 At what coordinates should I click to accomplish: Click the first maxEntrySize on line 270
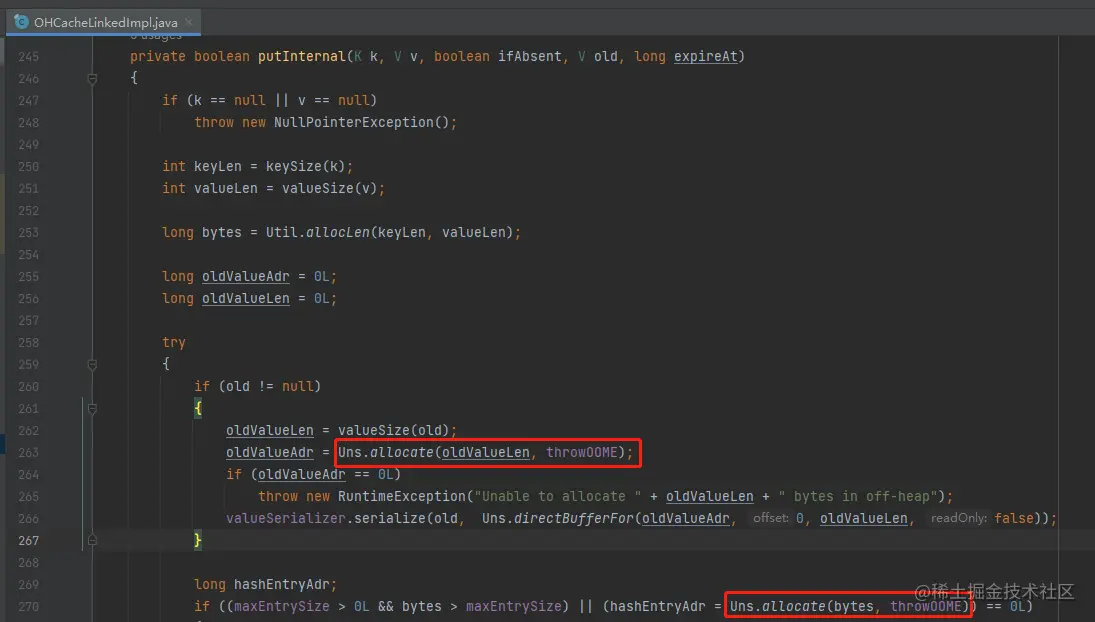tap(281, 606)
